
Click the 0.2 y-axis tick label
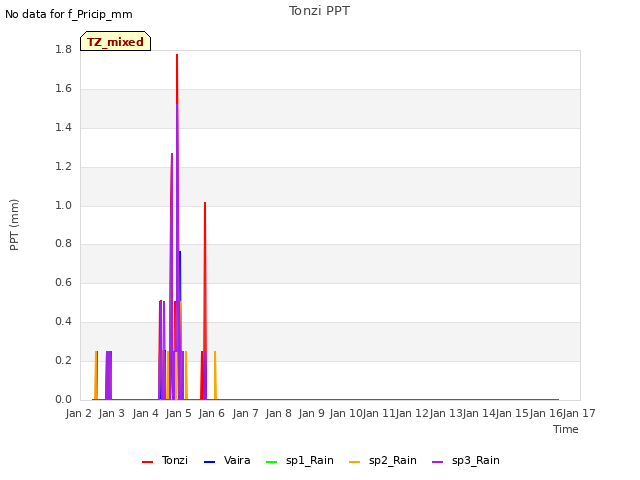click(63, 360)
